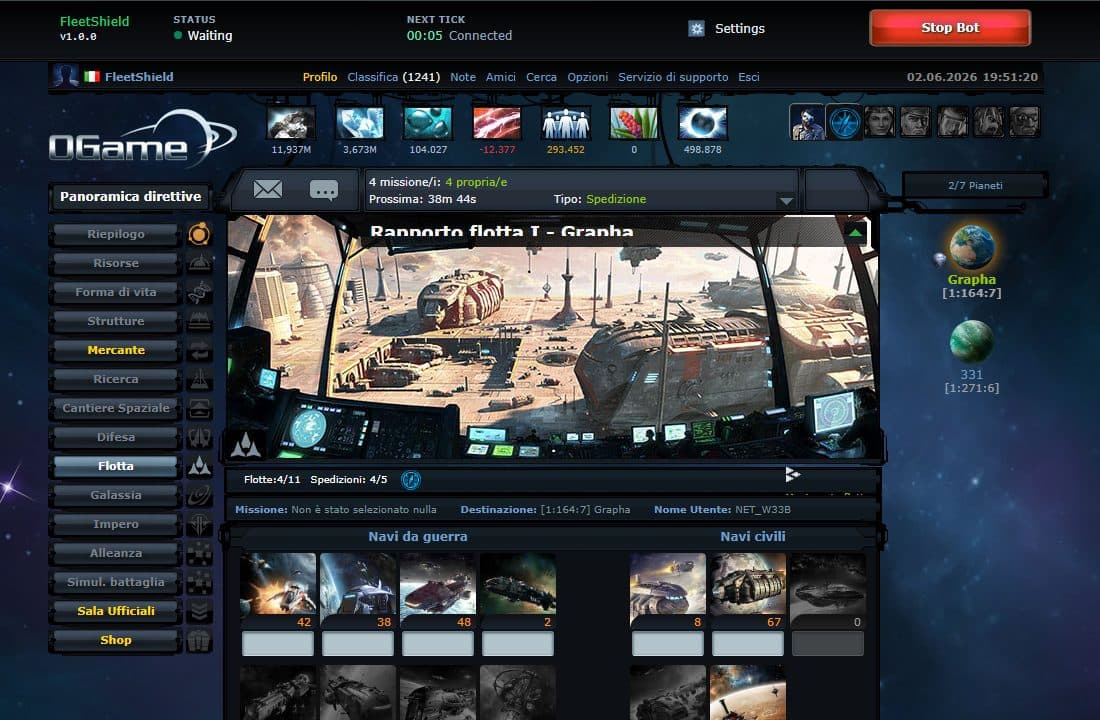This screenshot has width=1100, height=720.
Task: Click icon next to Risorse
Action: pyautogui.click(x=199, y=263)
